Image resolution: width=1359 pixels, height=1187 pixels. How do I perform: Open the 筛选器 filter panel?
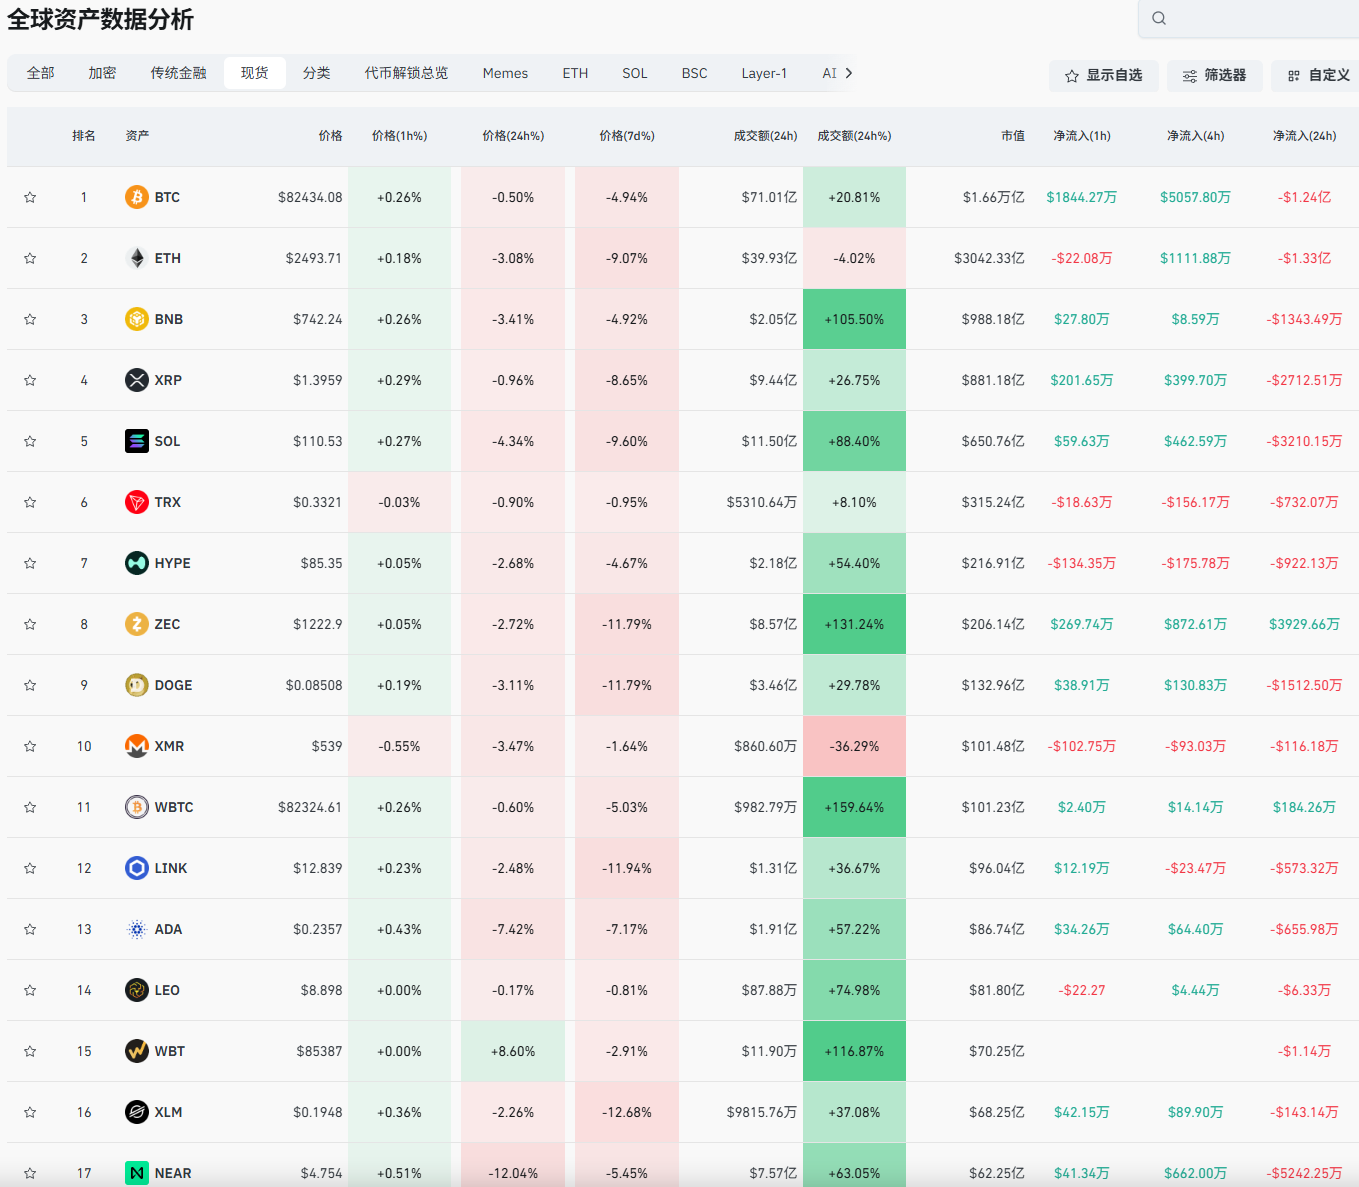(x=1214, y=76)
